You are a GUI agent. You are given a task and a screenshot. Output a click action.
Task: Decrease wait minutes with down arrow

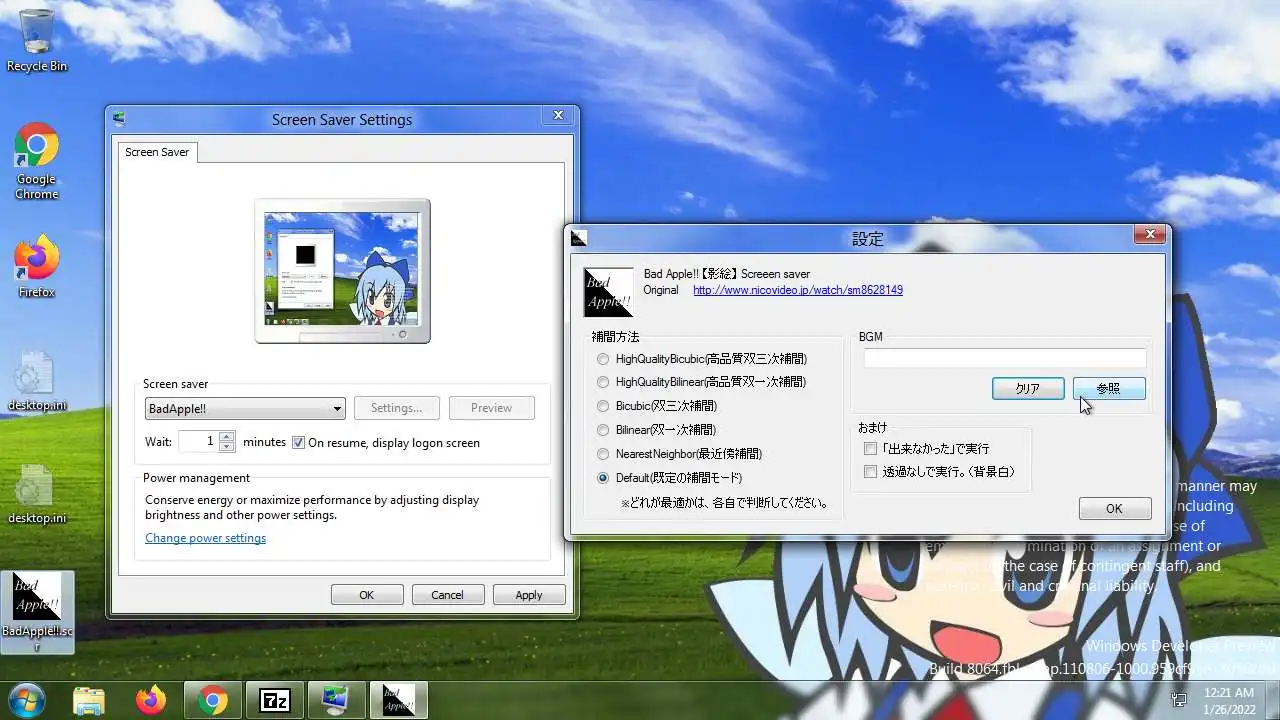pyautogui.click(x=227, y=447)
